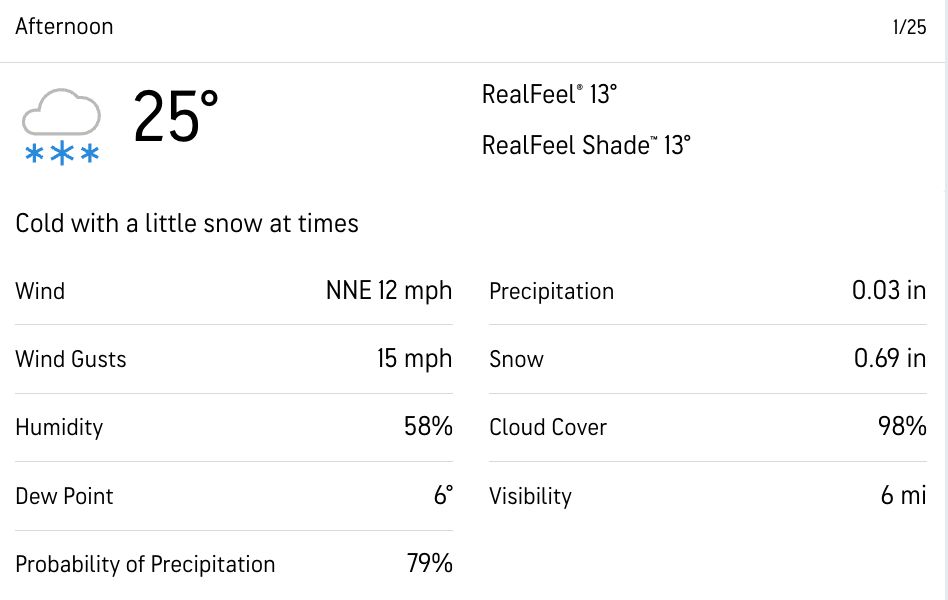Click the Visibility row label
This screenshot has height=600, width=948.
point(530,496)
